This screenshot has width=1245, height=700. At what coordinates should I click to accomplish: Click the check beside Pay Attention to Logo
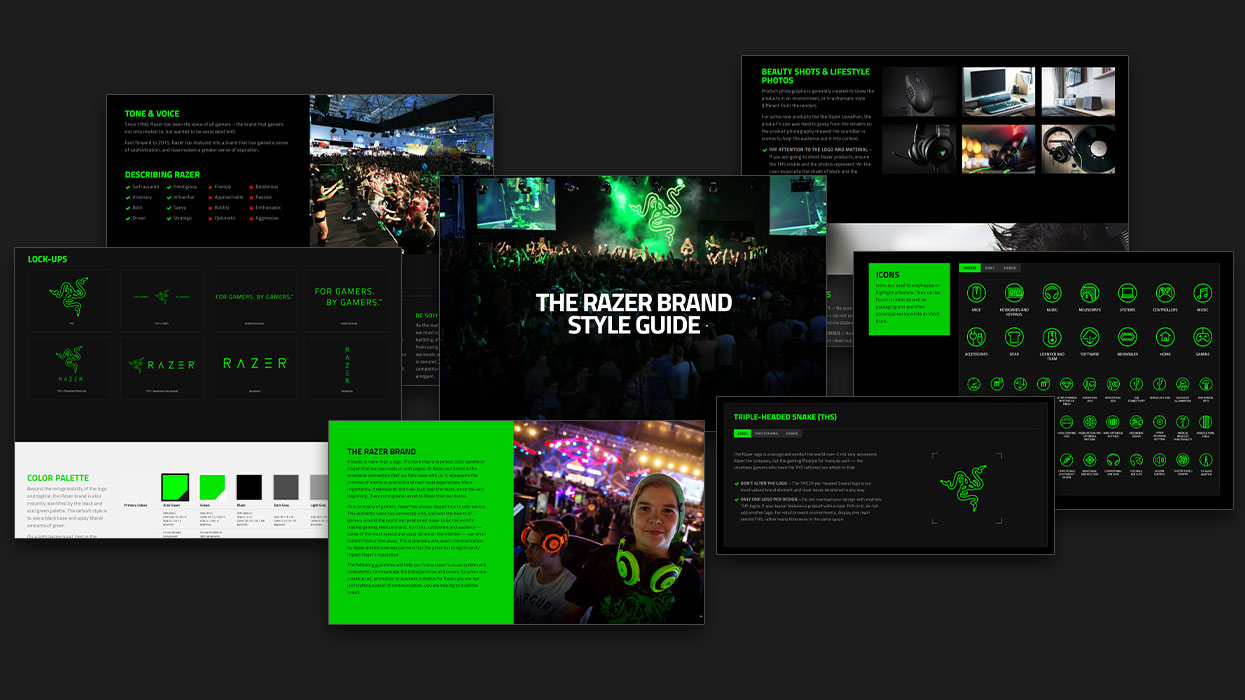pos(765,149)
